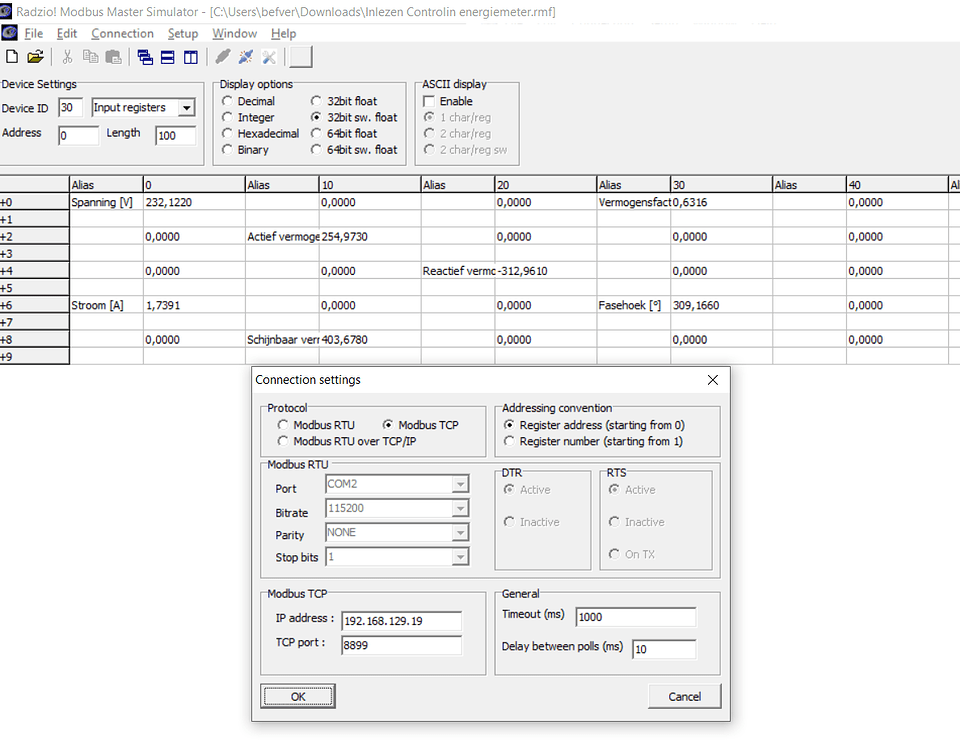Open the Stop bits dropdown

click(460, 557)
